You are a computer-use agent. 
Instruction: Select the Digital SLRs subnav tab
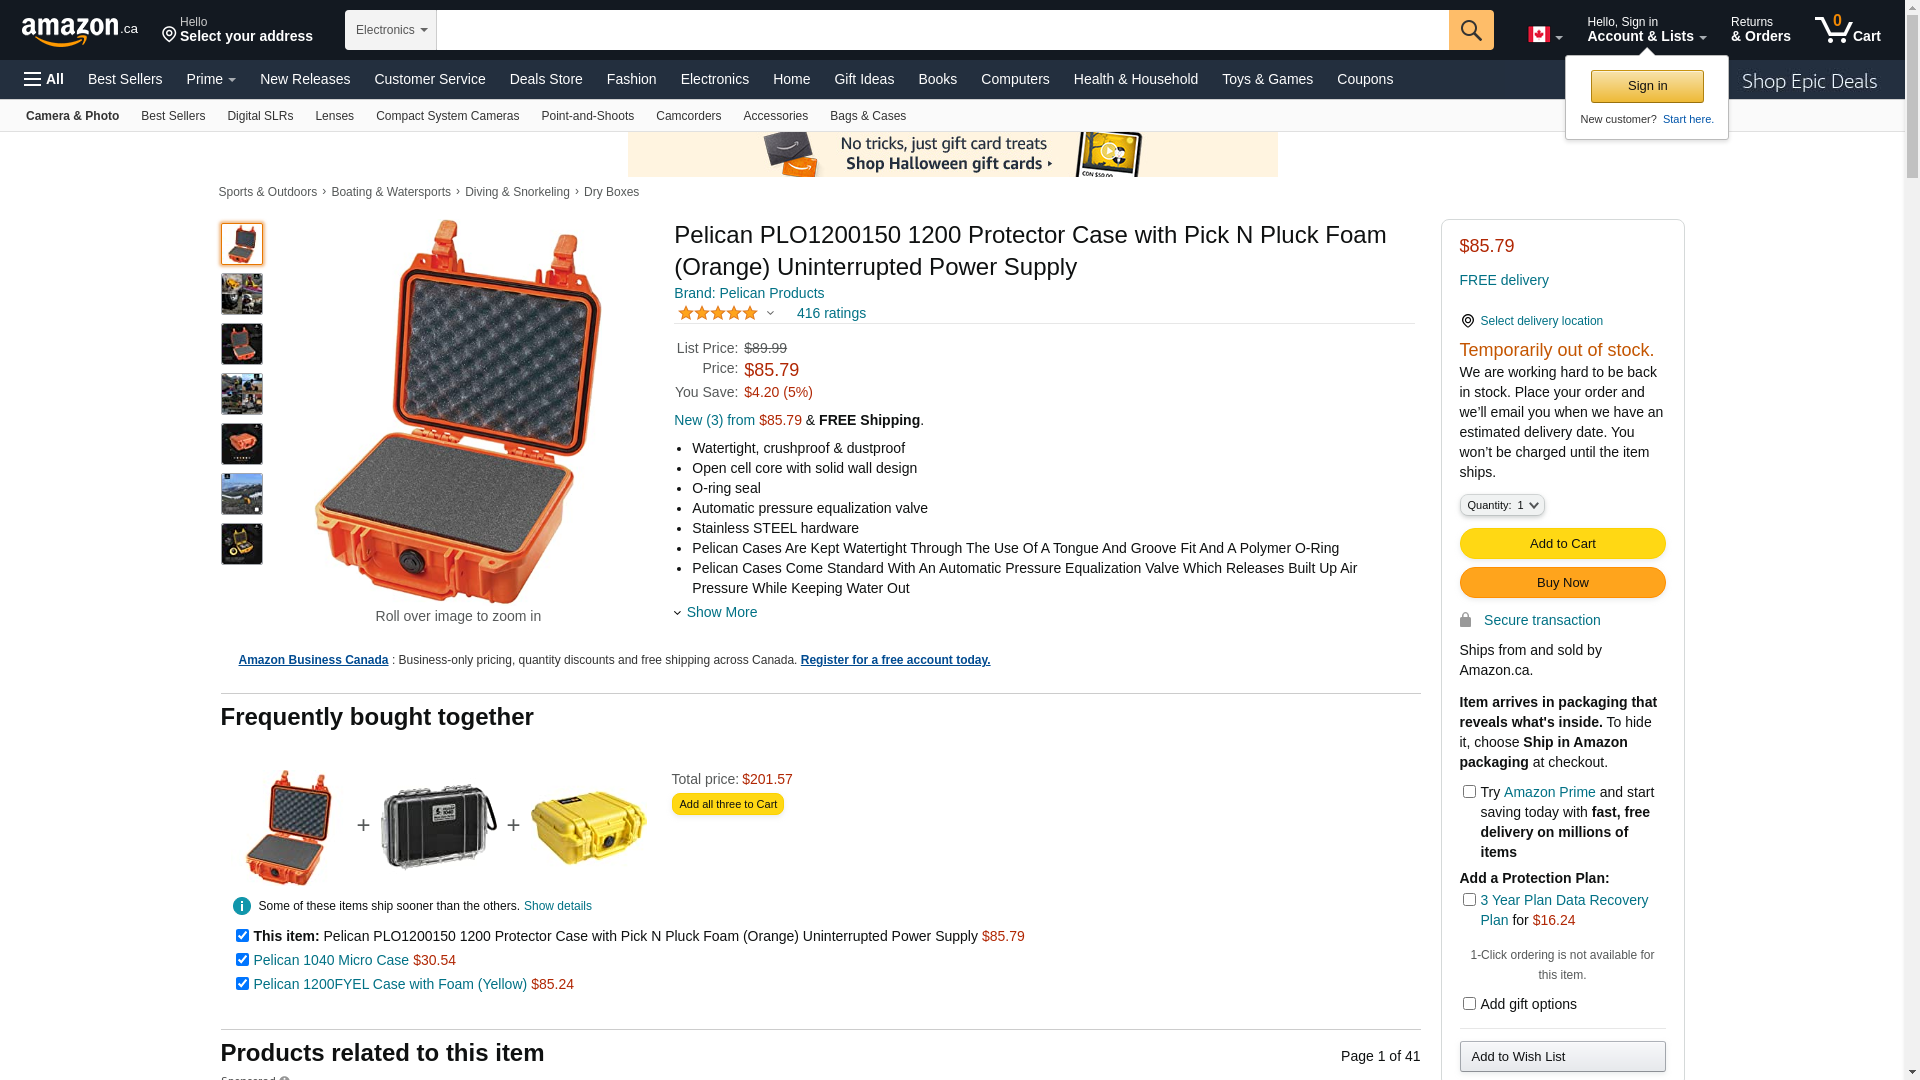(260, 116)
